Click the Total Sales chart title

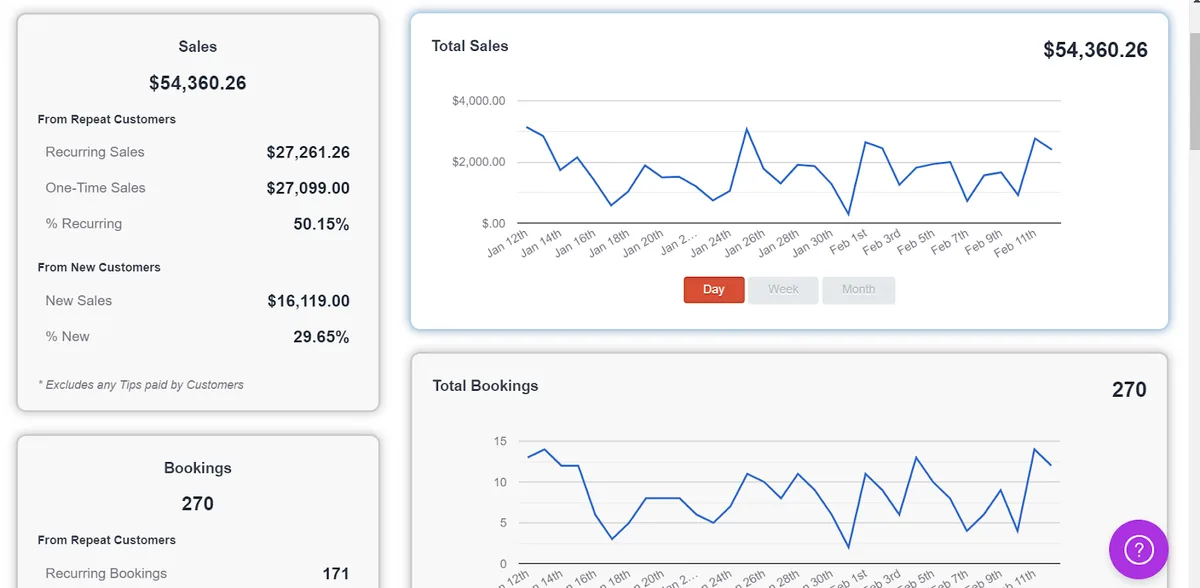pos(470,46)
